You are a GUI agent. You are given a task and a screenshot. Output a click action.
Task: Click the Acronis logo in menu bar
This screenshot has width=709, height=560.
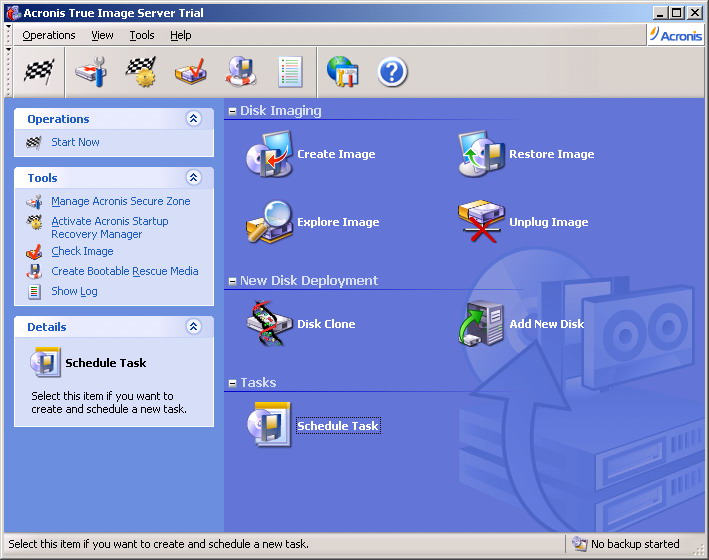coord(676,35)
